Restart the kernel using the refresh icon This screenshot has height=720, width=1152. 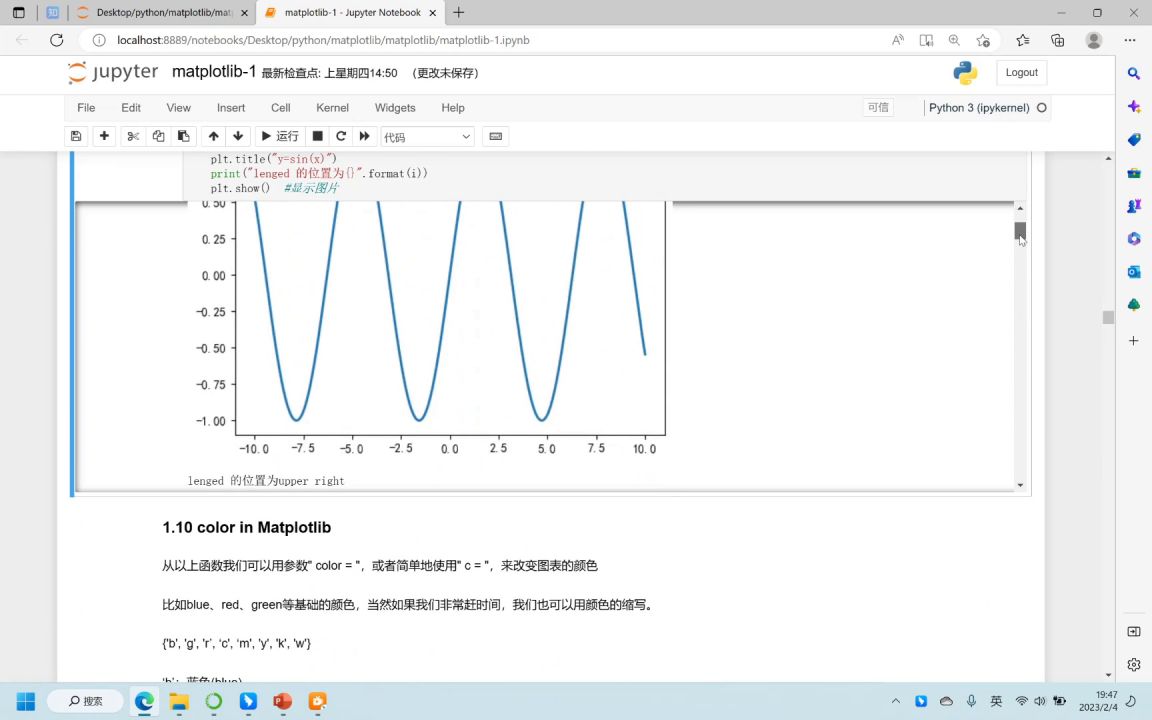tap(341, 136)
